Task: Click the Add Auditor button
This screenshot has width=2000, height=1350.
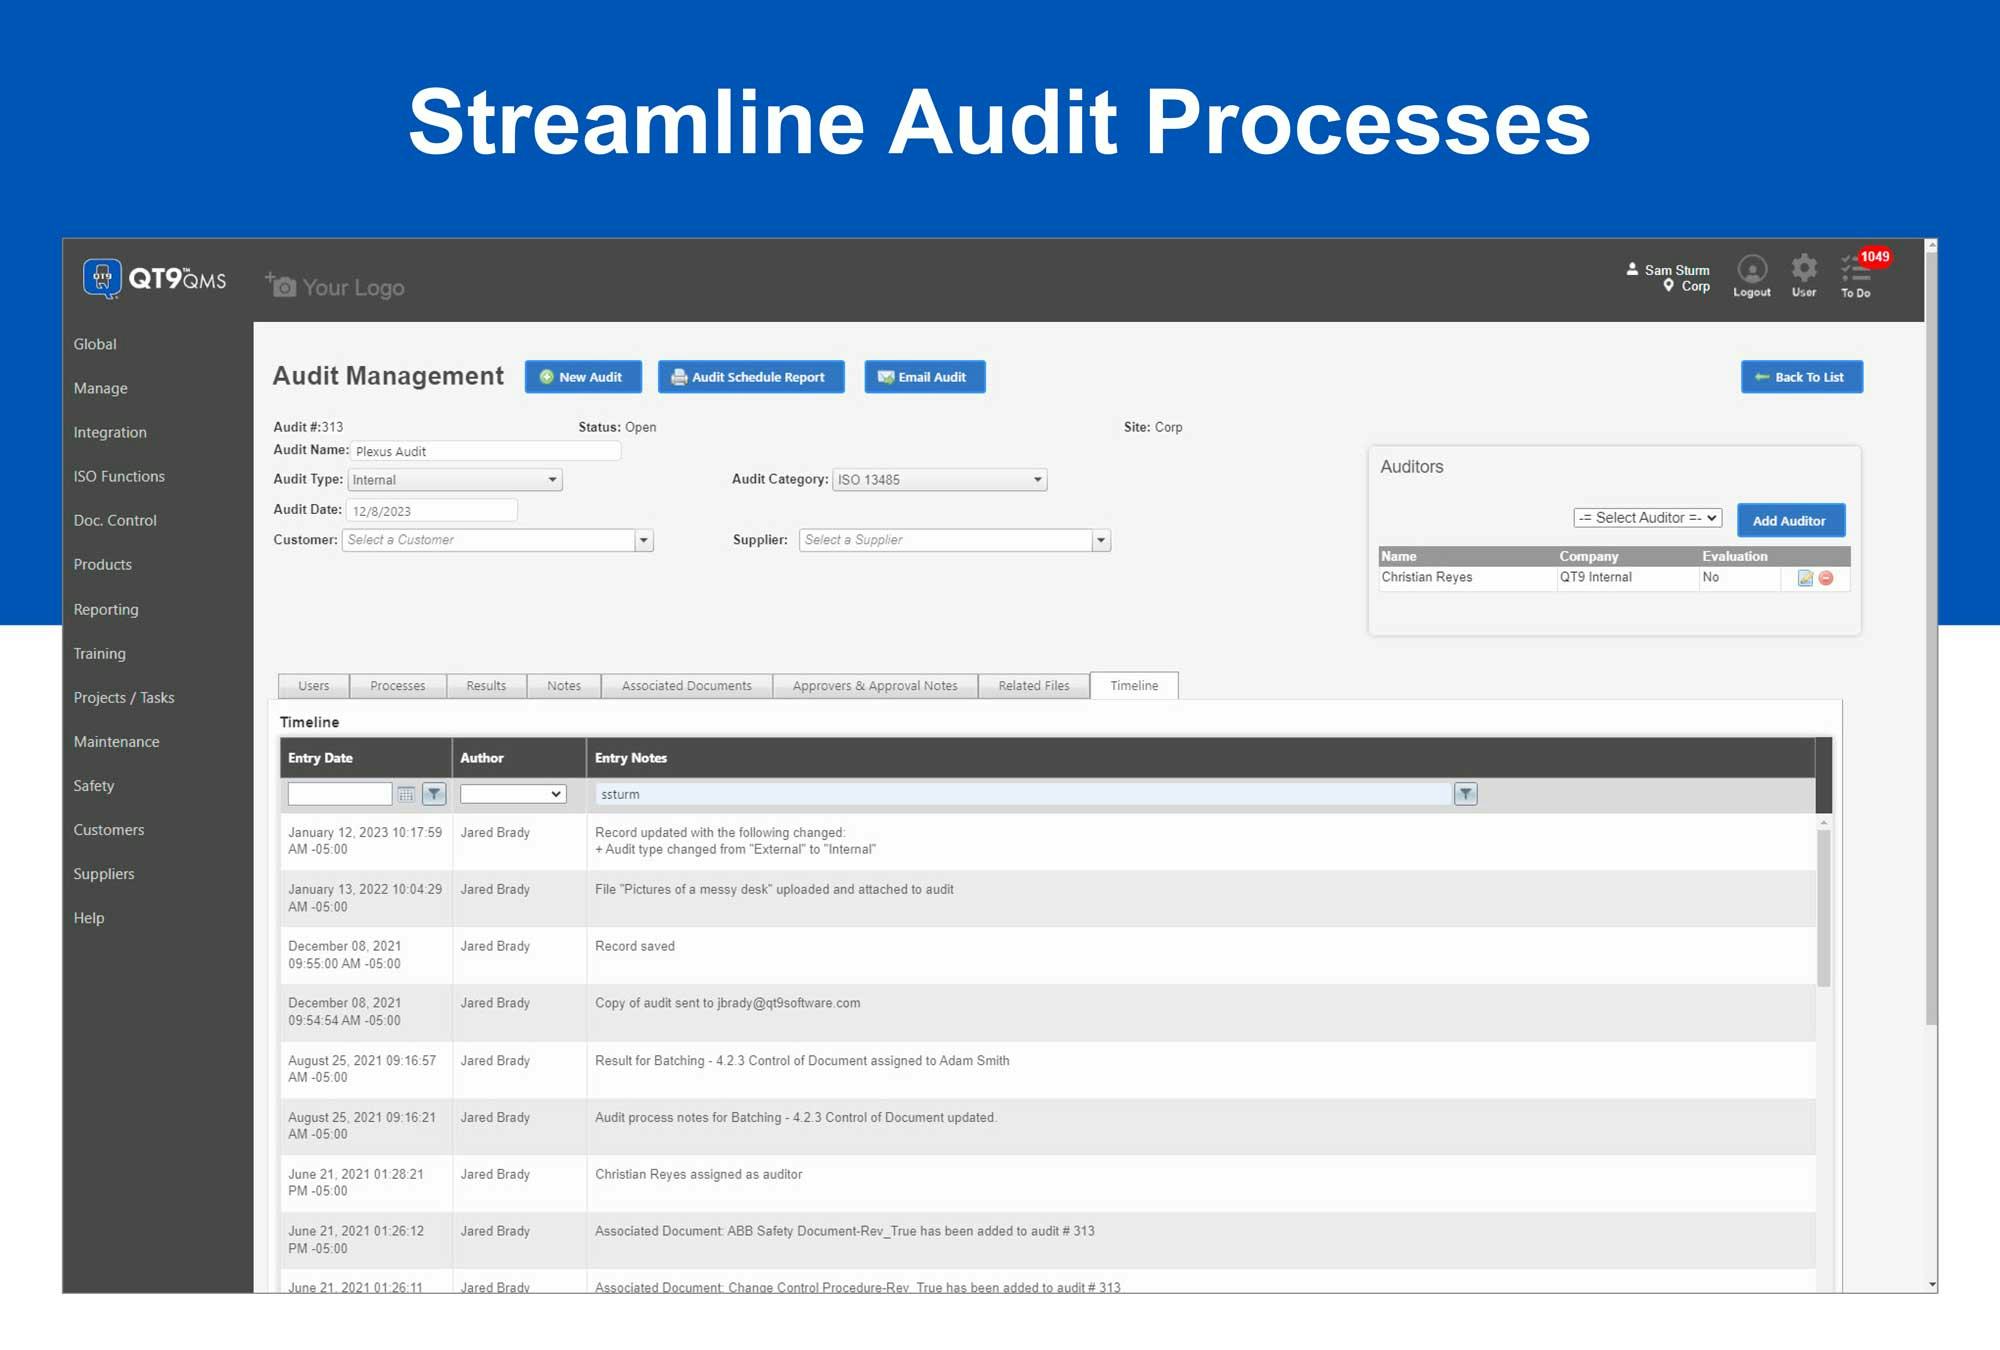Action: (x=1789, y=521)
